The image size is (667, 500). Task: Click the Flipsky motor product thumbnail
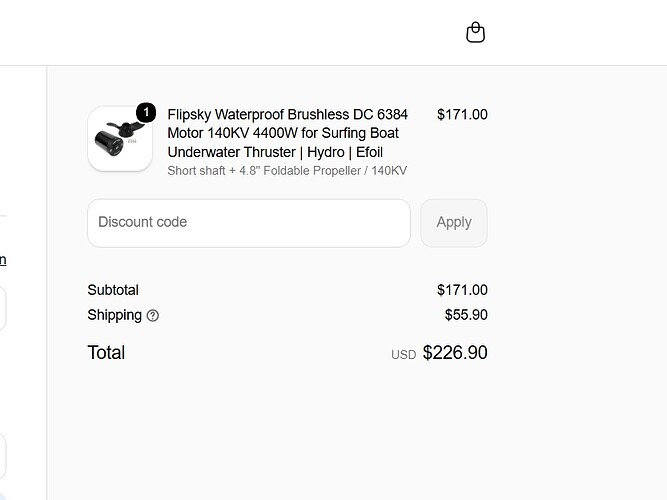coord(120,139)
